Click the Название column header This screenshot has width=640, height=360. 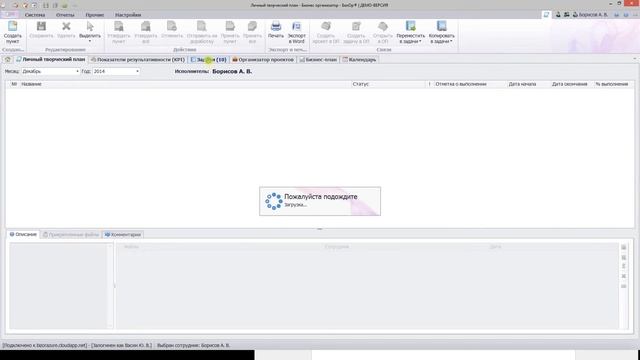tap(186, 84)
